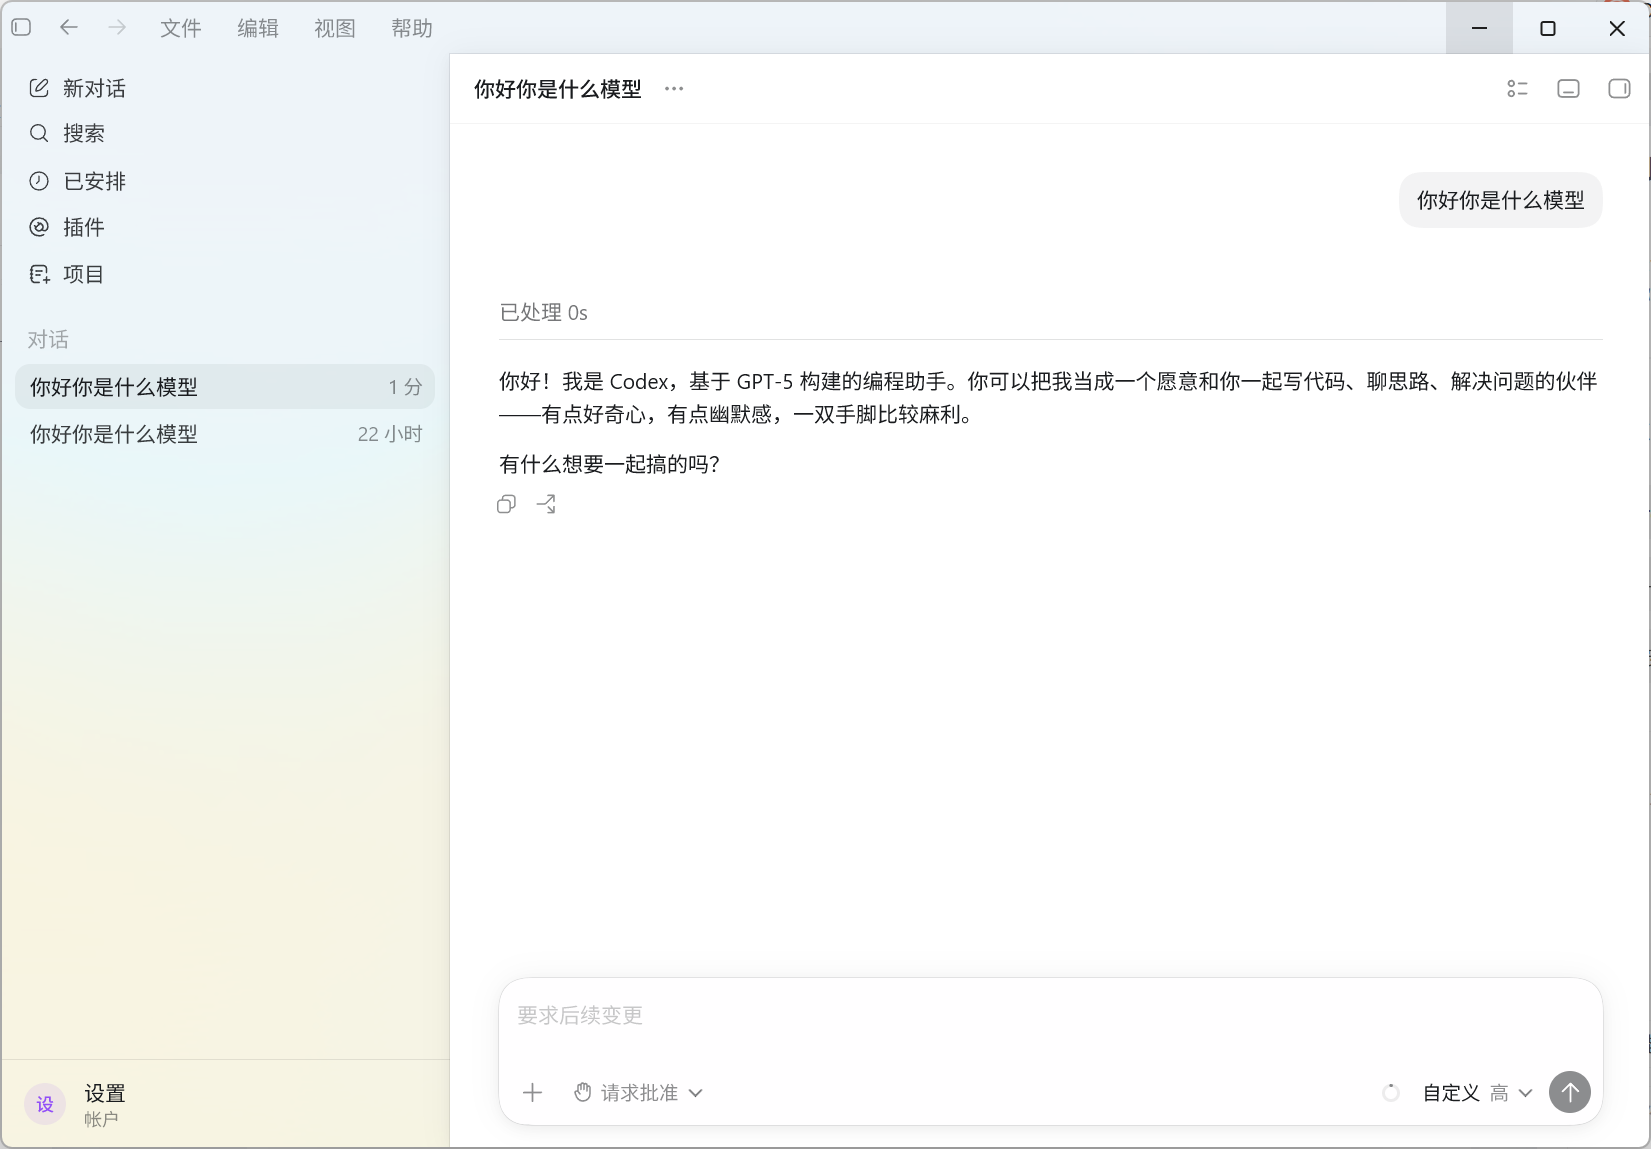Click the task list icon in header
1651x1149 pixels.
coord(1517,89)
